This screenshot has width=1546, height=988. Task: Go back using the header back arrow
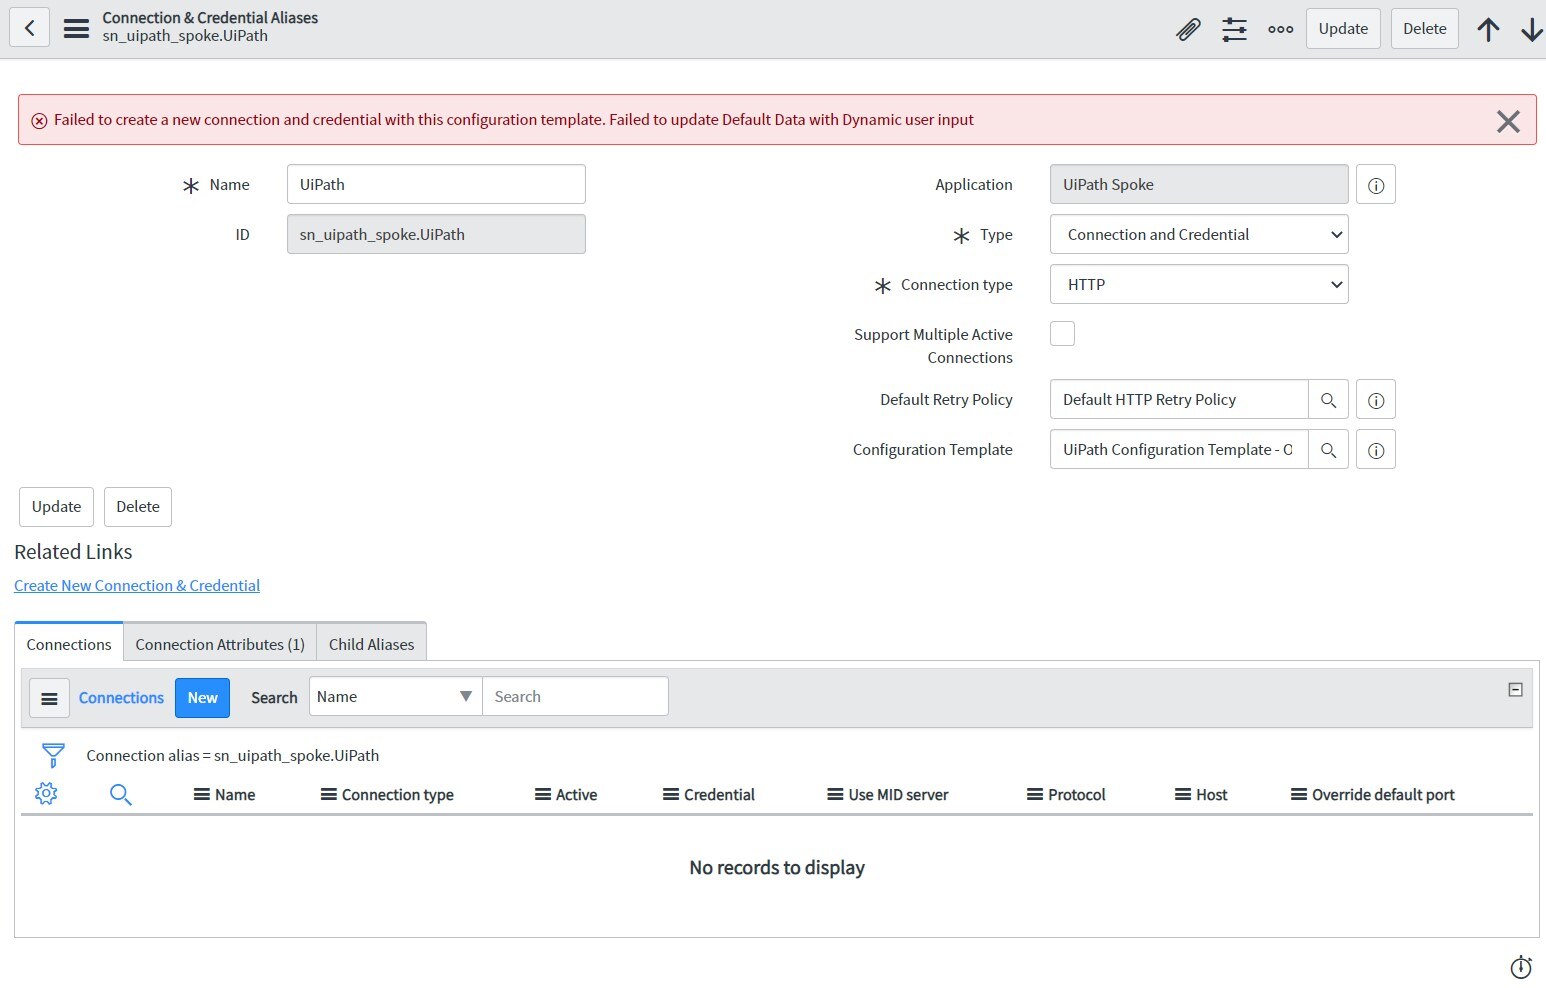29,28
